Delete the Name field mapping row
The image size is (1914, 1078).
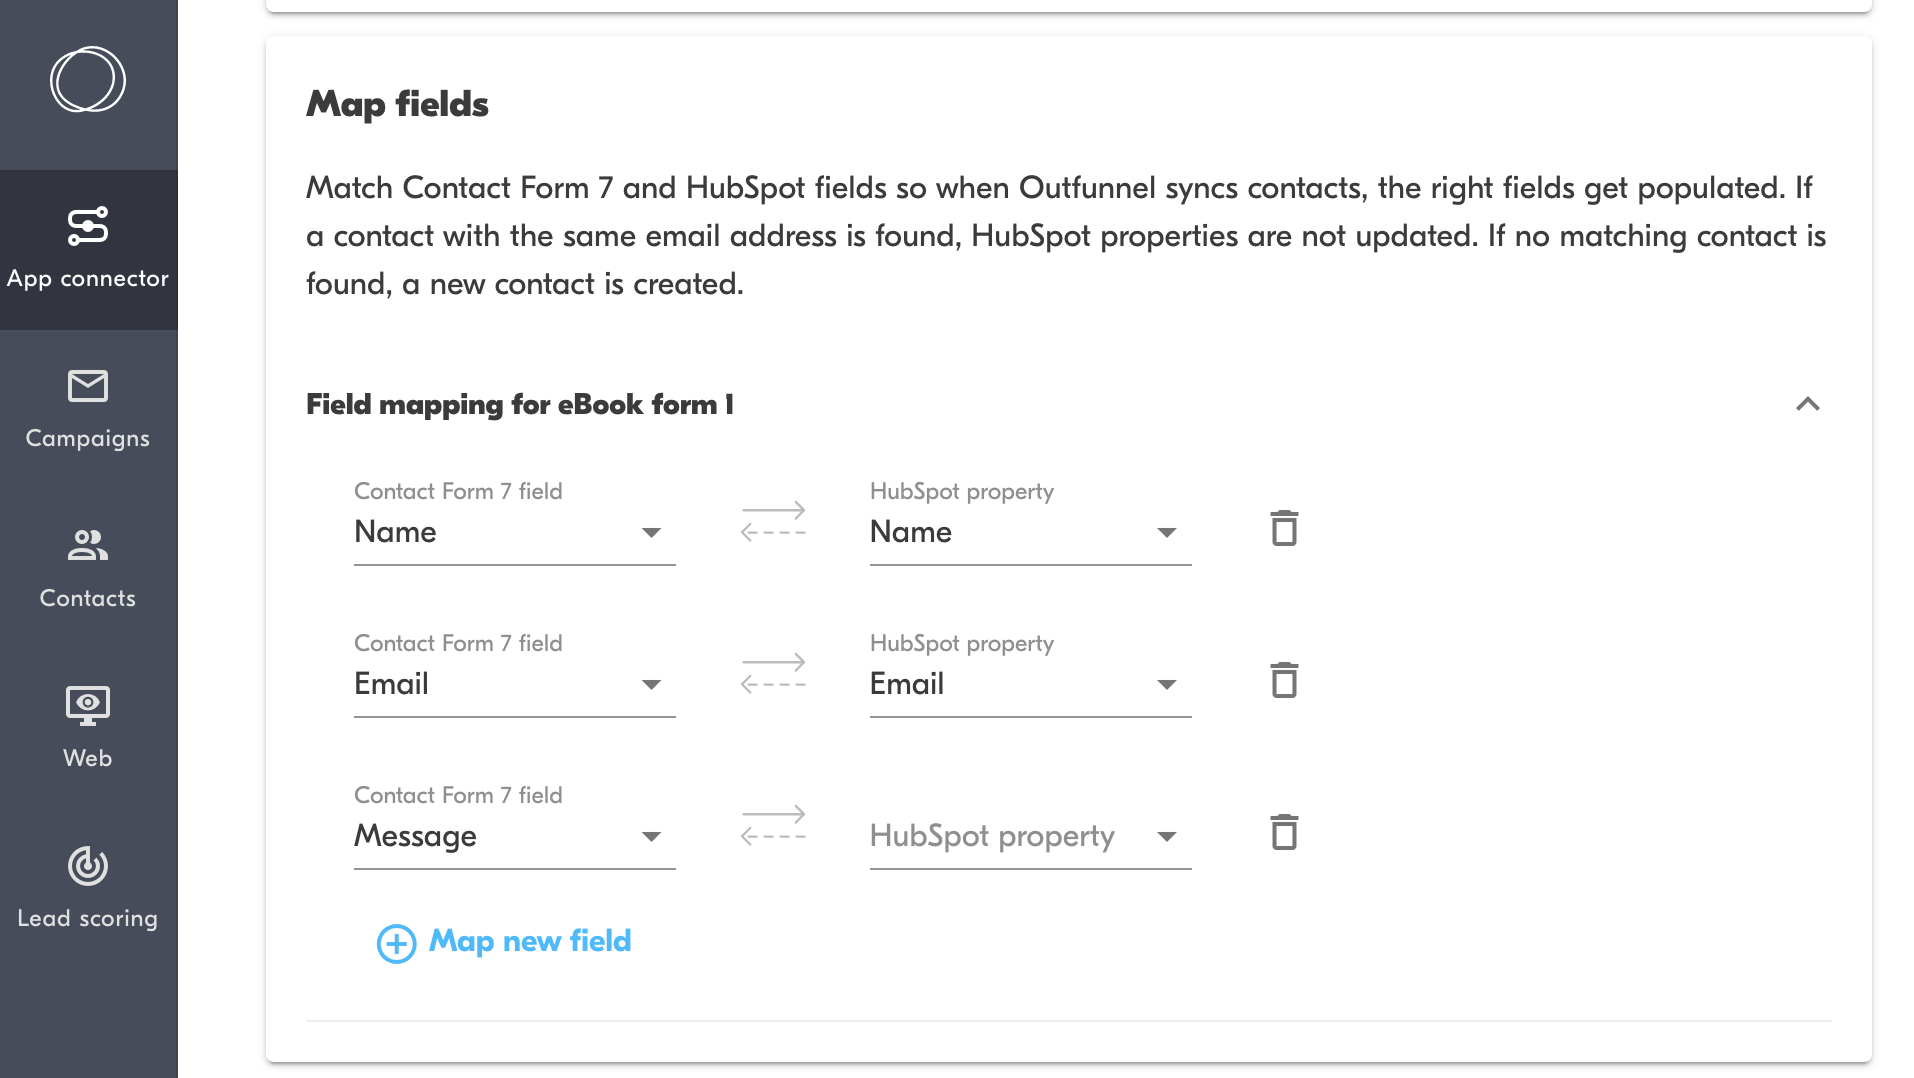pos(1284,529)
